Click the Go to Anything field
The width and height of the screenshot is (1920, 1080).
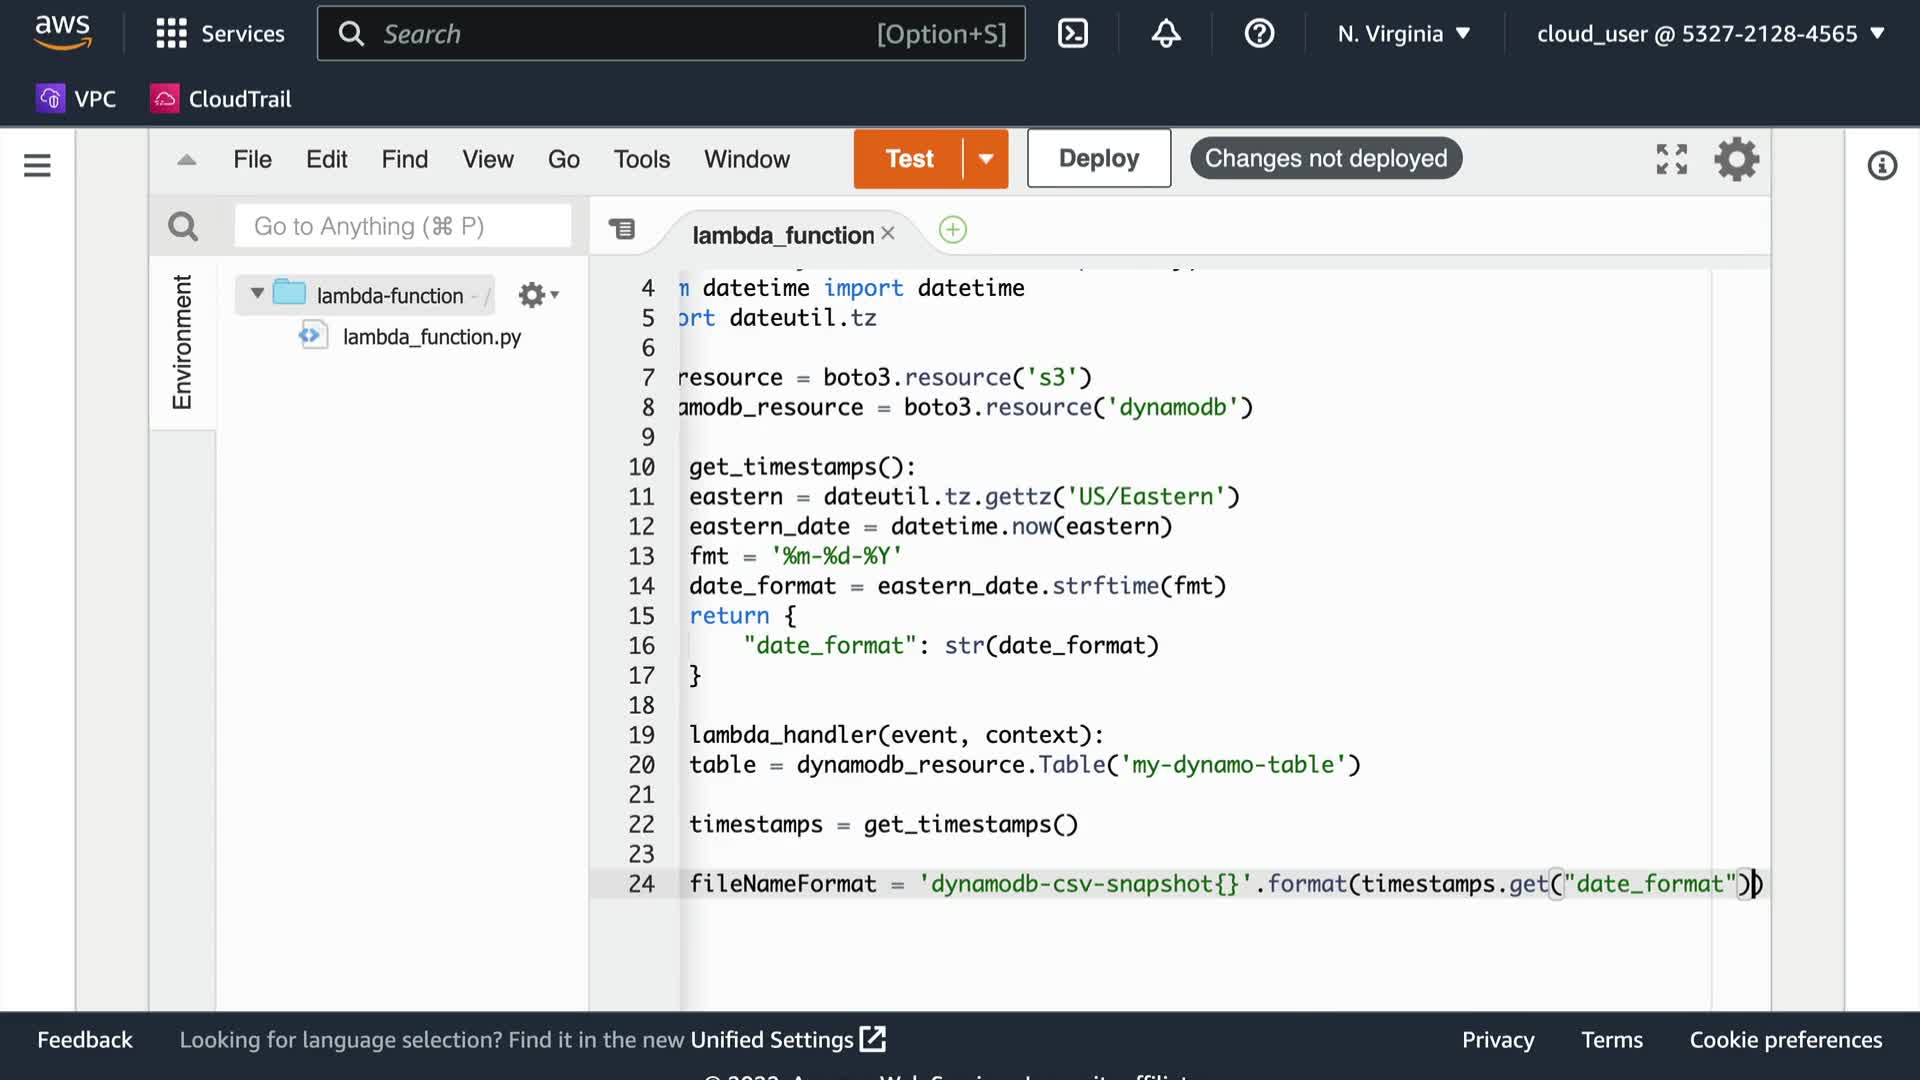coord(402,226)
